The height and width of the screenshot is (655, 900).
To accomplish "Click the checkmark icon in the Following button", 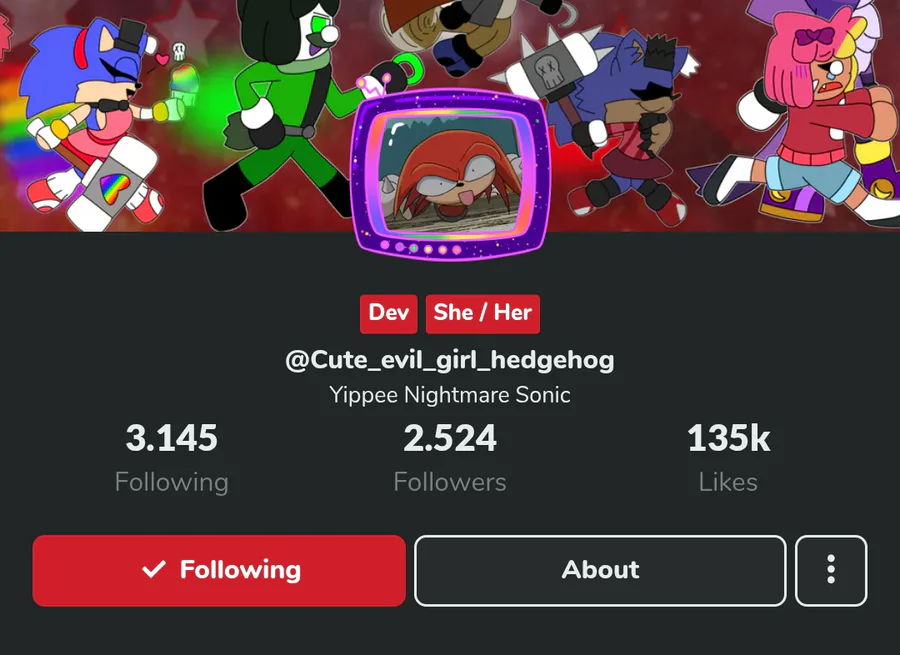I will (x=154, y=569).
